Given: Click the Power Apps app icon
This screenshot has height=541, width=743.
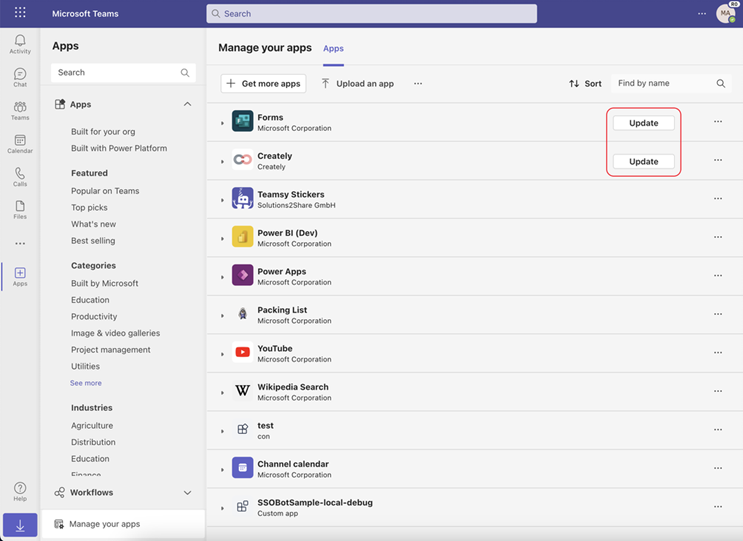Looking at the screenshot, I should click(x=243, y=275).
